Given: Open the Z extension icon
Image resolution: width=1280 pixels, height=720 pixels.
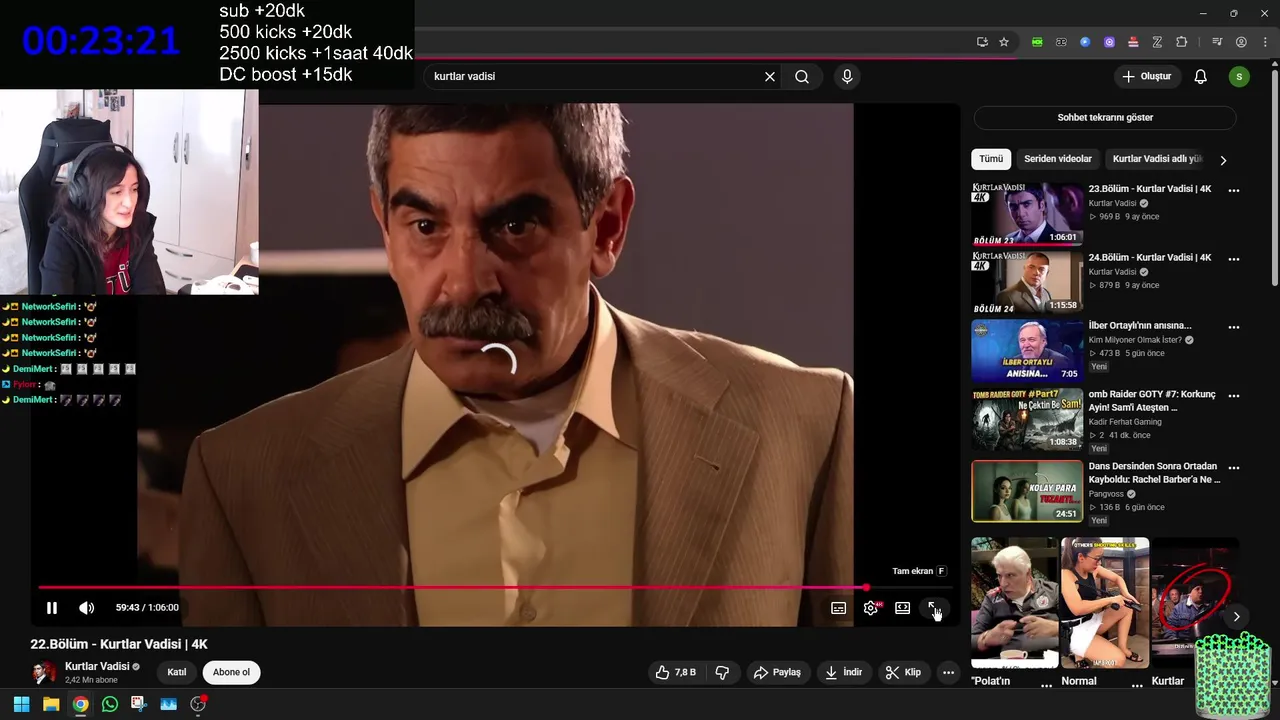Looking at the screenshot, I should pyautogui.click(x=1157, y=42).
